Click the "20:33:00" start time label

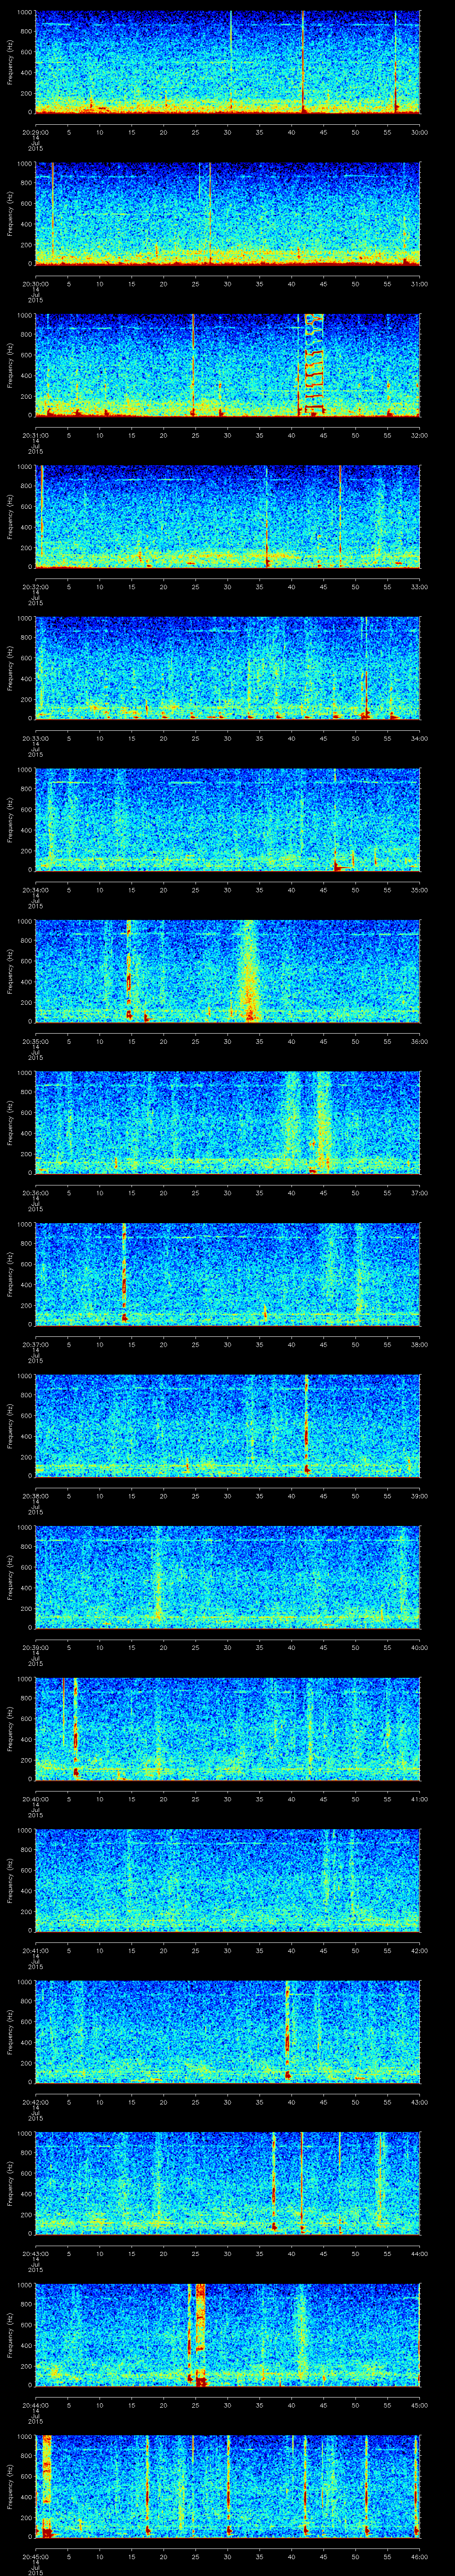click(35, 738)
